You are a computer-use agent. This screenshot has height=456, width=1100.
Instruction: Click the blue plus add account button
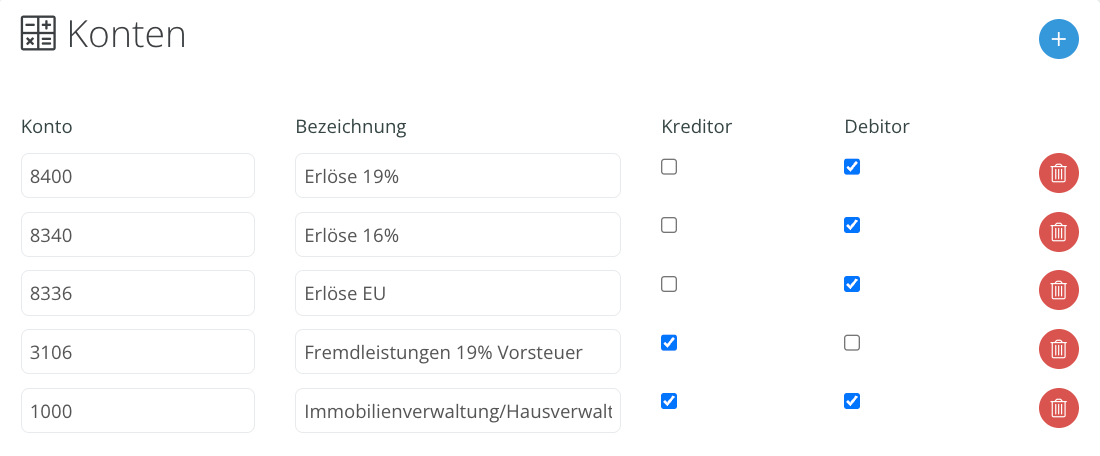tap(1059, 39)
